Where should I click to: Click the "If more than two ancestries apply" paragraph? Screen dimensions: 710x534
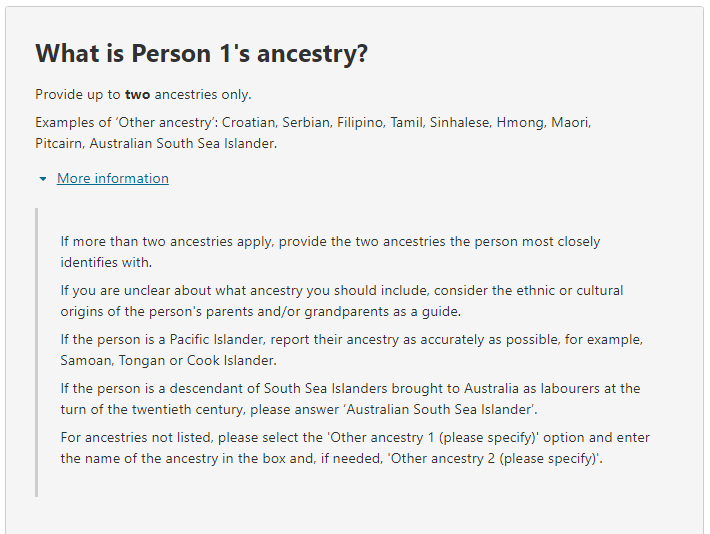click(x=330, y=251)
